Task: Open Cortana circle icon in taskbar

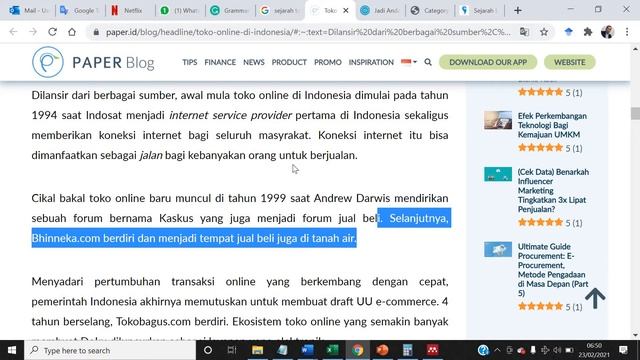Action: [208, 350]
